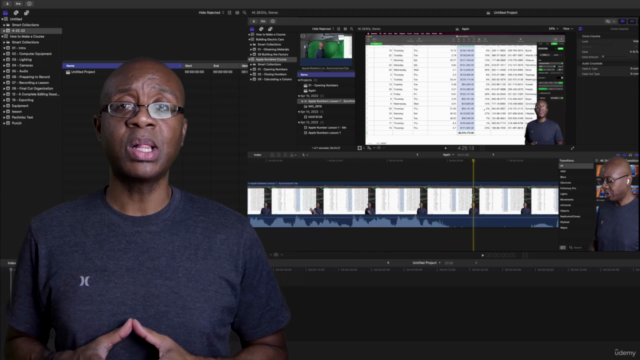Select the Objects transitions category
The image size is (640, 360).
pos(565,211)
